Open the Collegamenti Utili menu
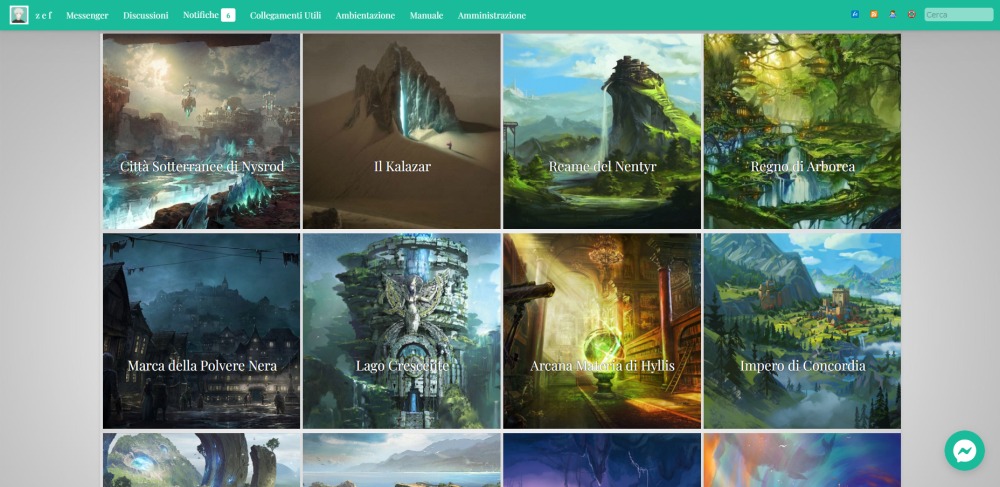Viewport: 1000px width, 487px height. (x=285, y=15)
